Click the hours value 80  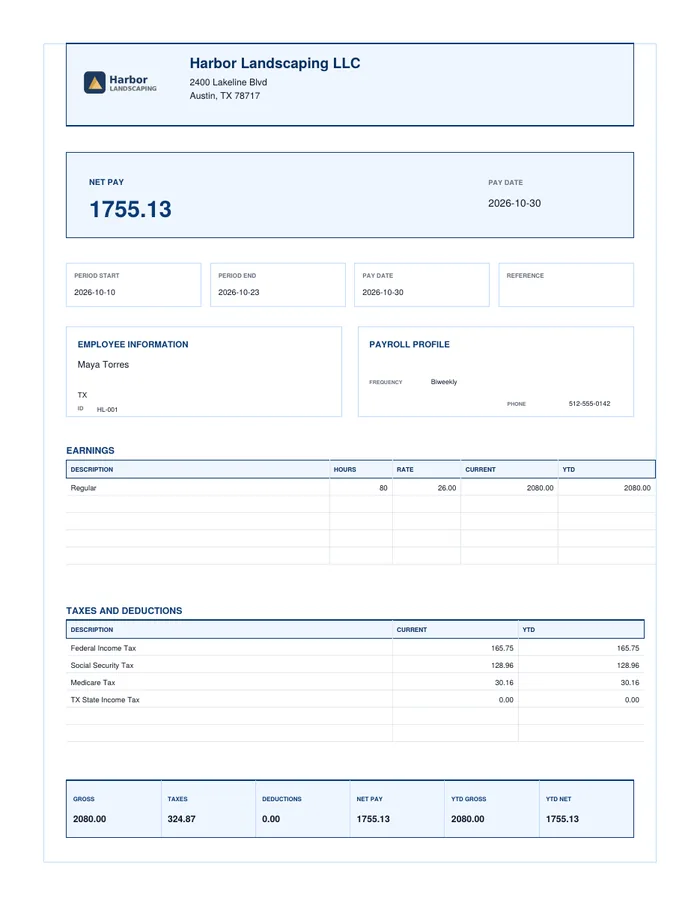[383, 488]
